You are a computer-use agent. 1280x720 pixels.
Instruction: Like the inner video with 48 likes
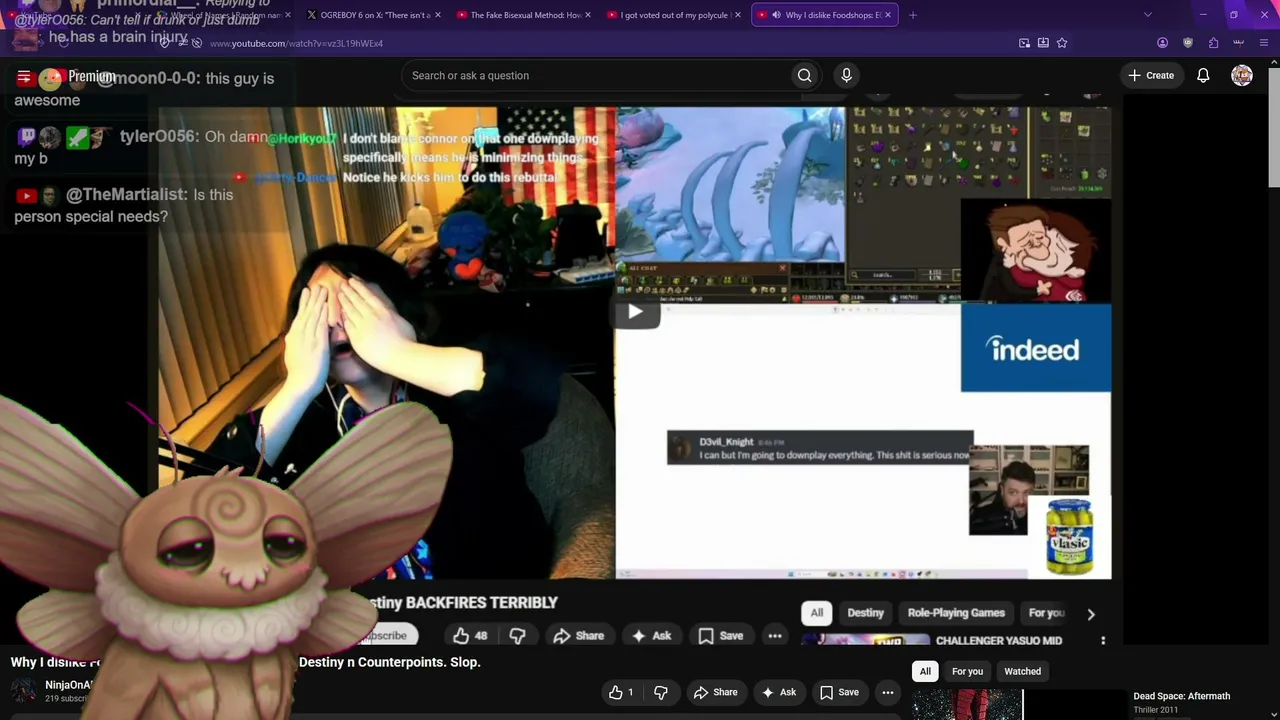pyautogui.click(x=470, y=636)
